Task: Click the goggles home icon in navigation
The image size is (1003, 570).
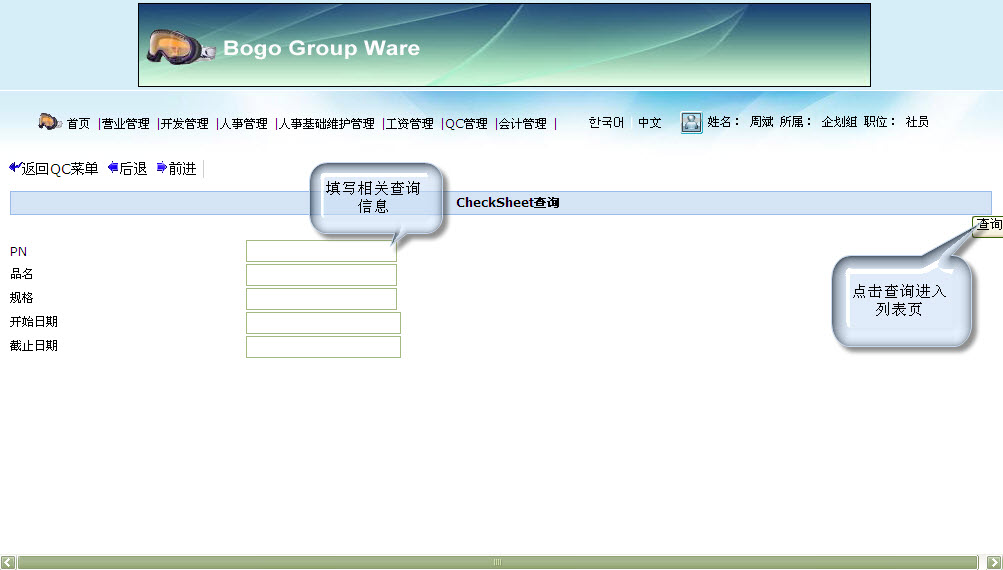Action: [49, 122]
